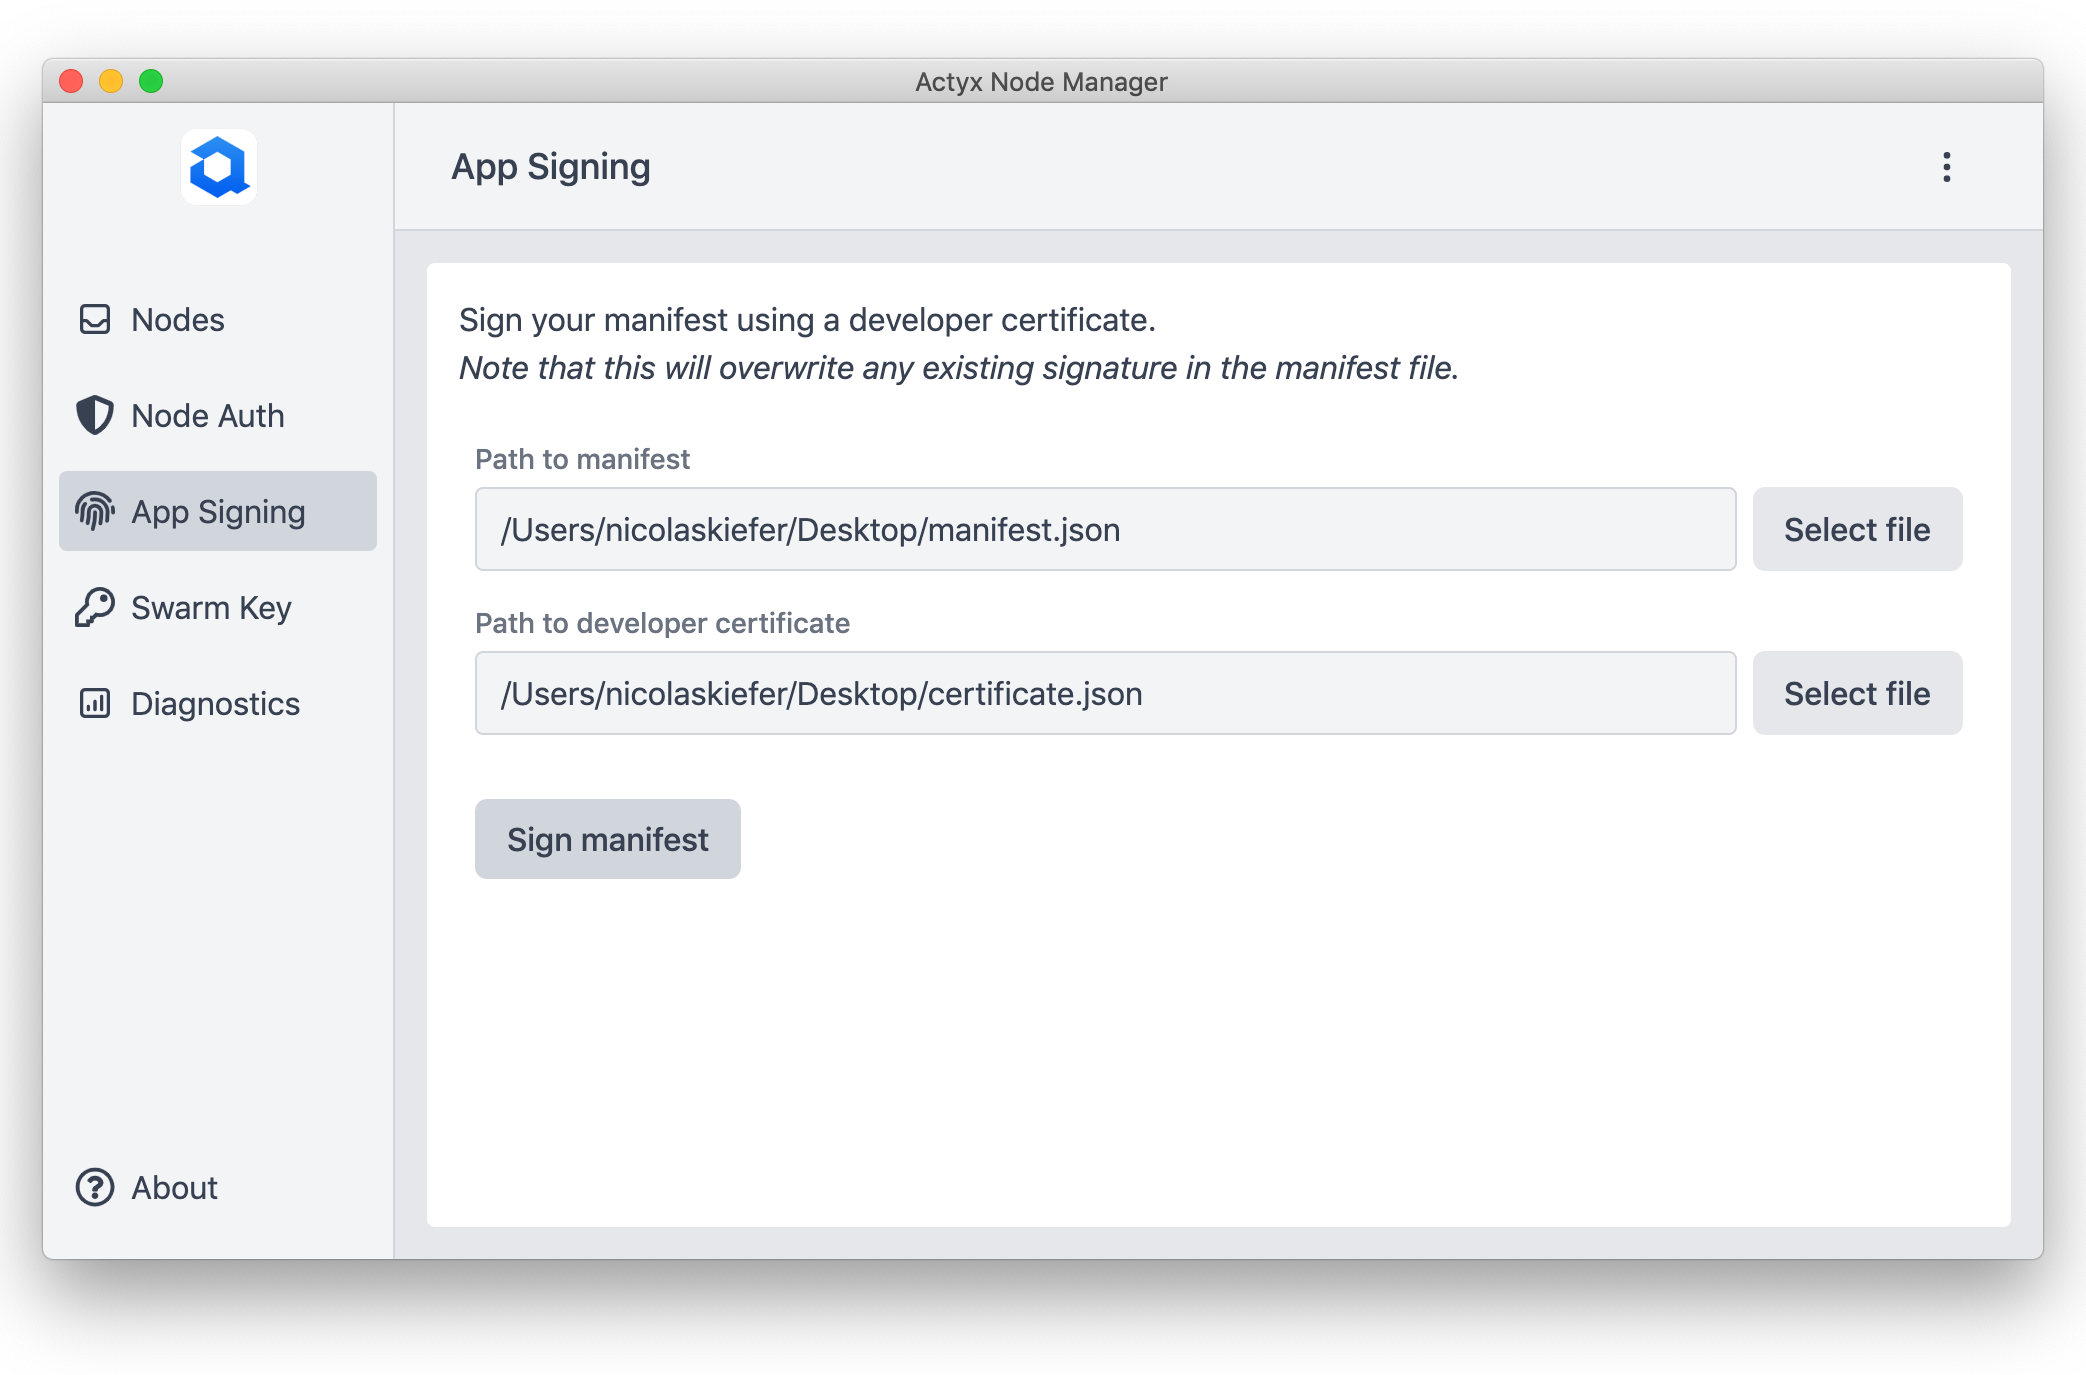This screenshot has width=2086, height=1375.
Task: Switch to Swarm Key page
Action: click(x=211, y=607)
